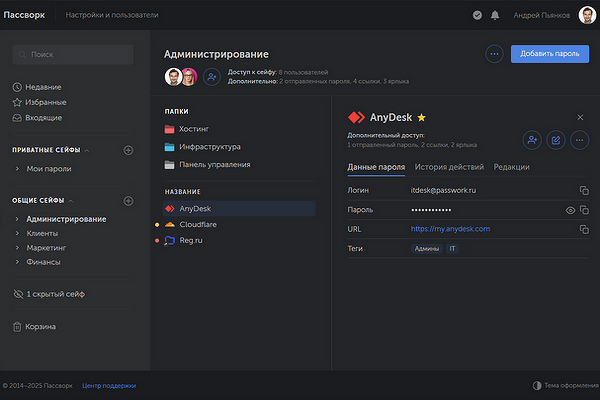The height and width of the screenshot is (400, 600).
Task: Switch to Данные пароля tab
Action: (376, 167)
